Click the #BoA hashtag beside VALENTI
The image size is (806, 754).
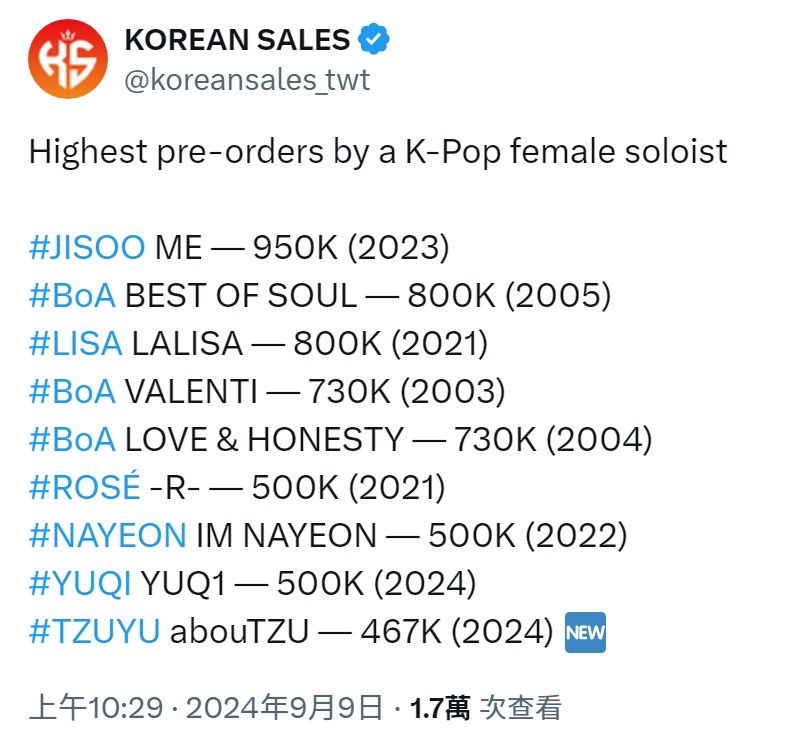point(72,391)
